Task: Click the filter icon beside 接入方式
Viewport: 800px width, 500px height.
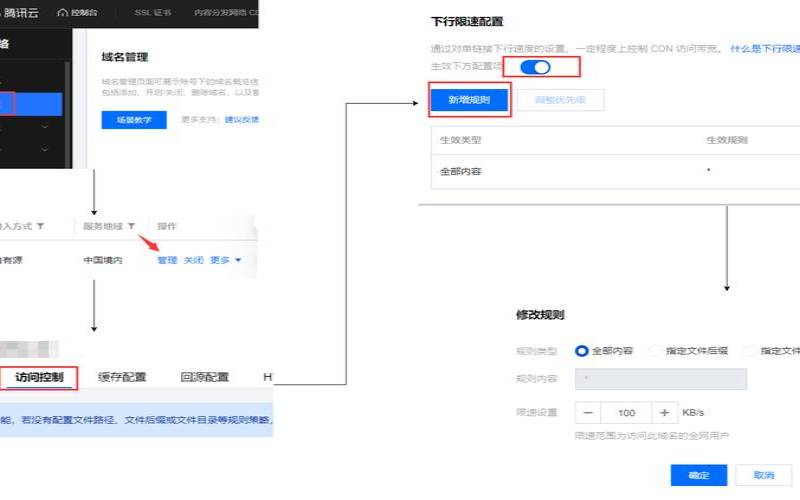Action: pos(40,227)
